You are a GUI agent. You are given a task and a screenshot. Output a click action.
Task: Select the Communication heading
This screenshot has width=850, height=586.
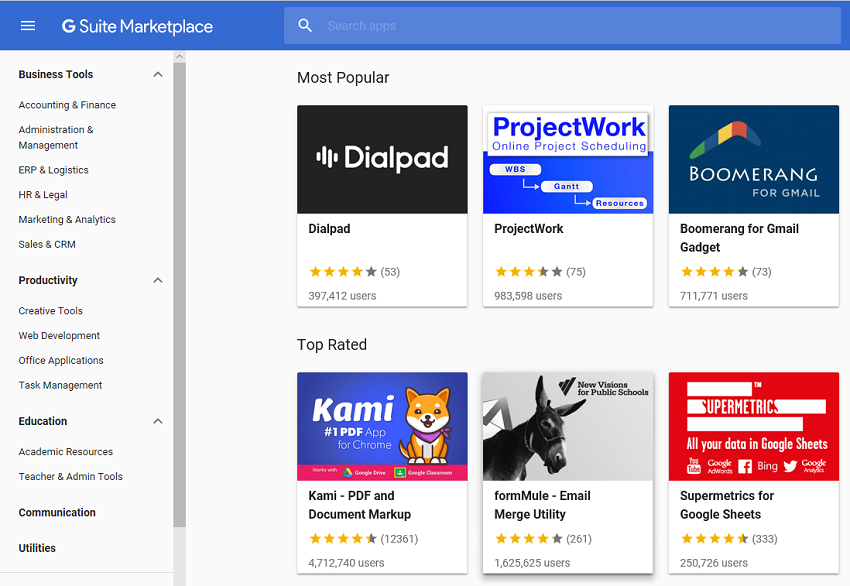[x=57, y=512]
